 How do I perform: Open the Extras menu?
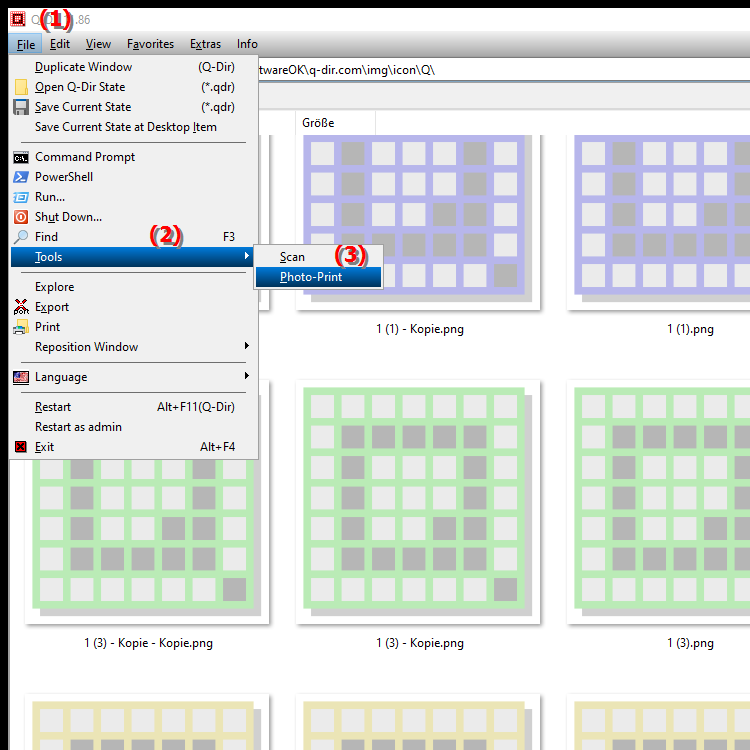[x=205, y=44]
